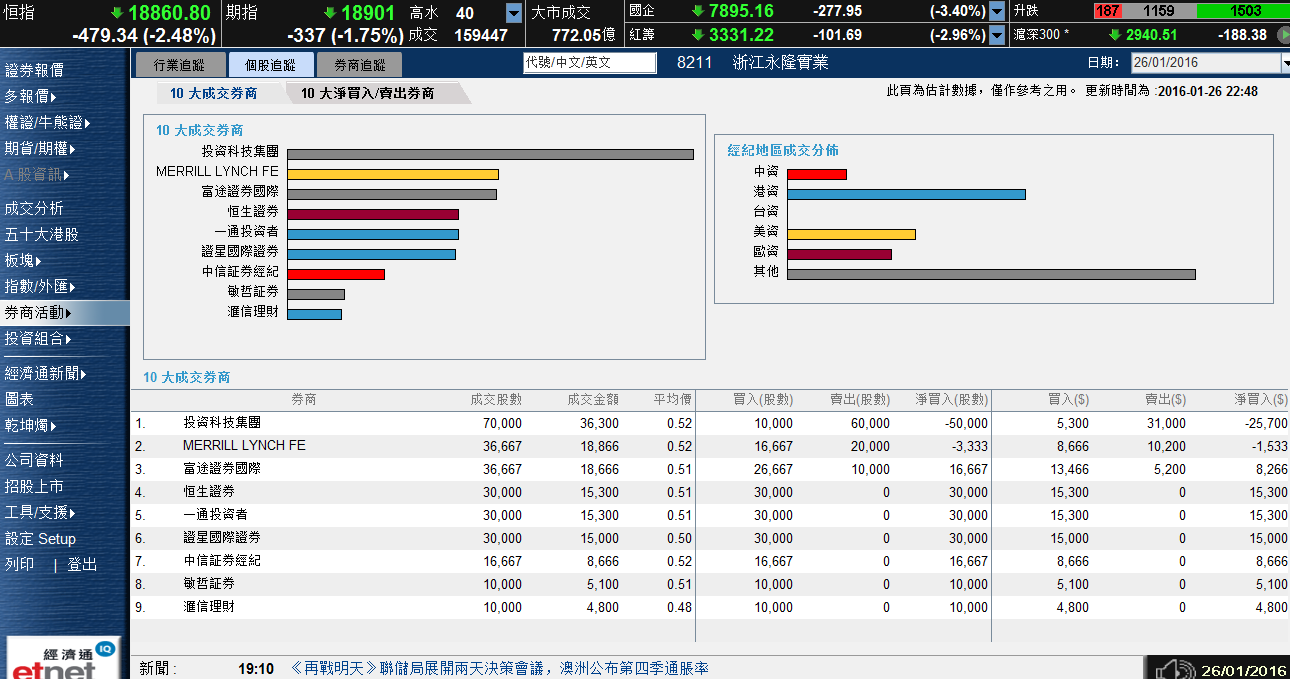
Task: Click 滙信理財 in the table
Action: point(209,607)
